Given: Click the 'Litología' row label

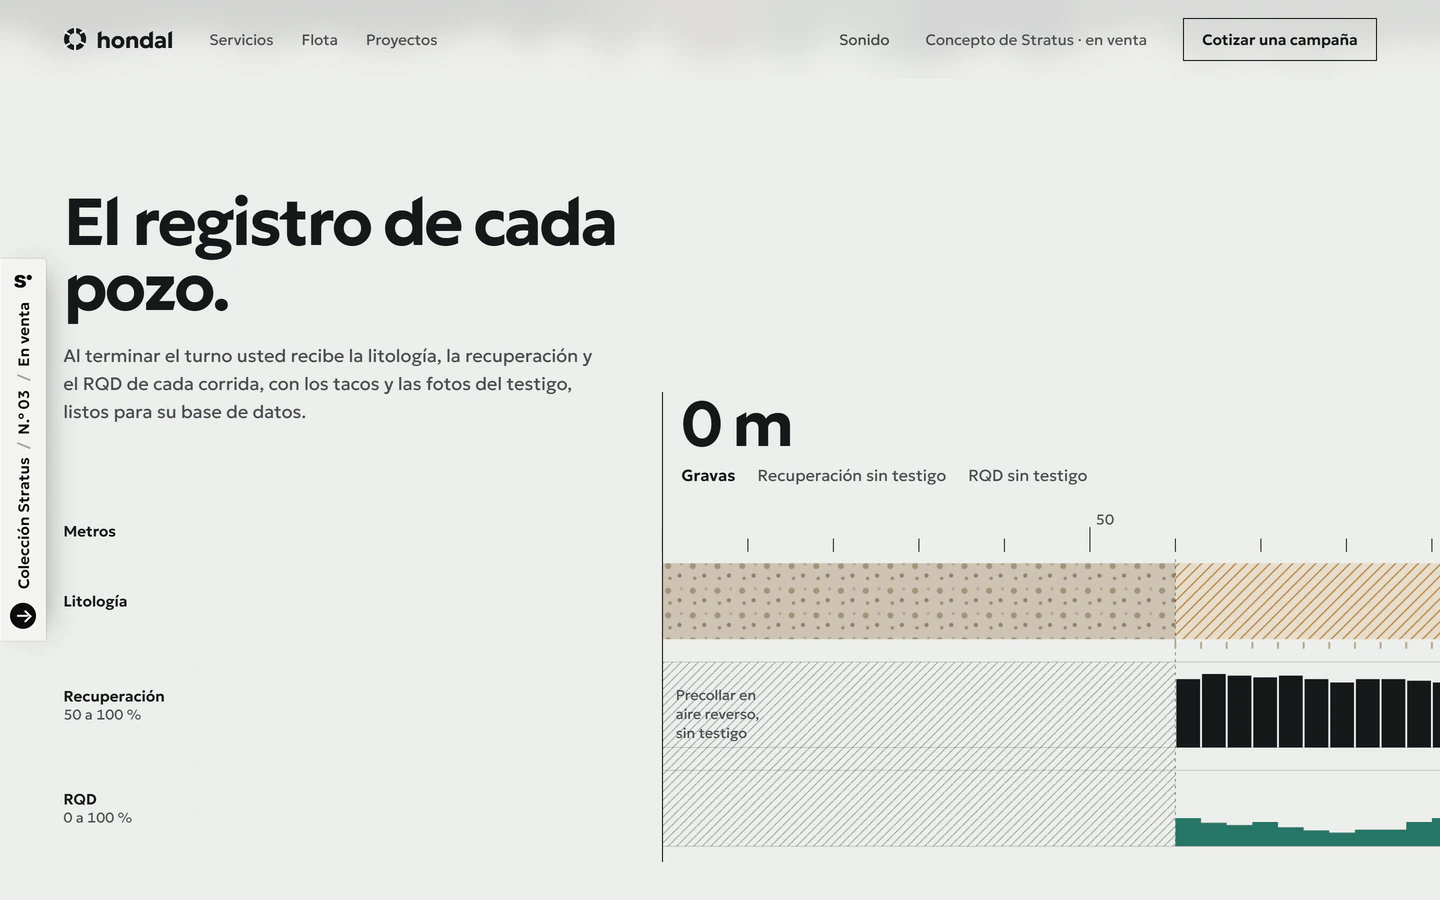Looking at the screenshot, I should pyautogui.click(x=95, y=601).
